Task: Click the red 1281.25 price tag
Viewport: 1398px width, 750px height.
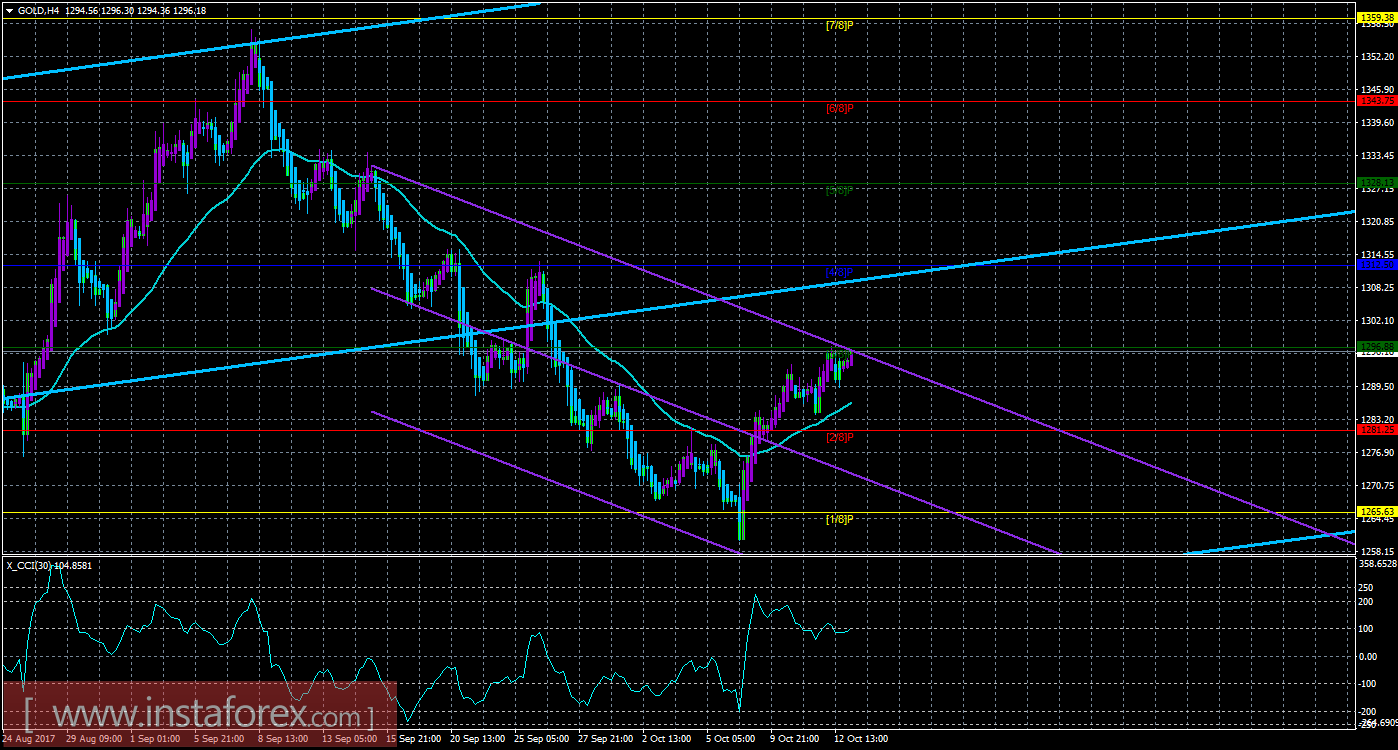Action: coord(1377,430)
